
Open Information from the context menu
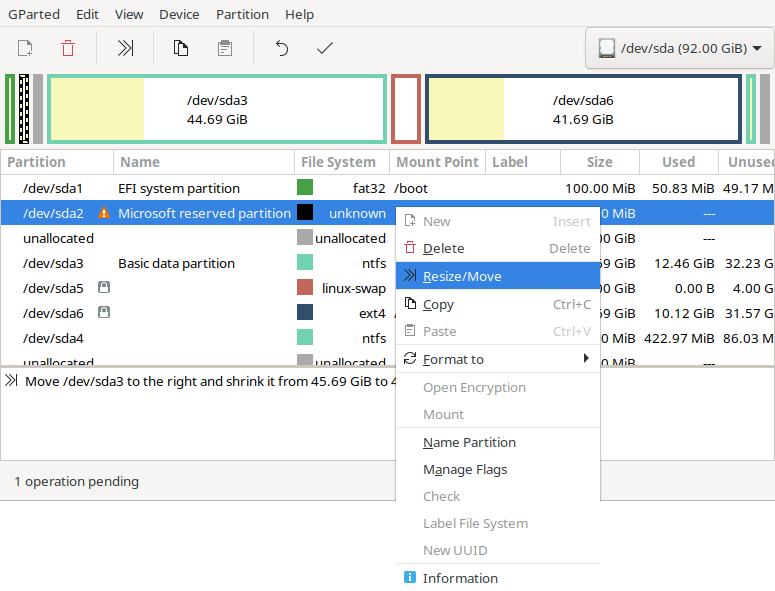tap(460, 578)
